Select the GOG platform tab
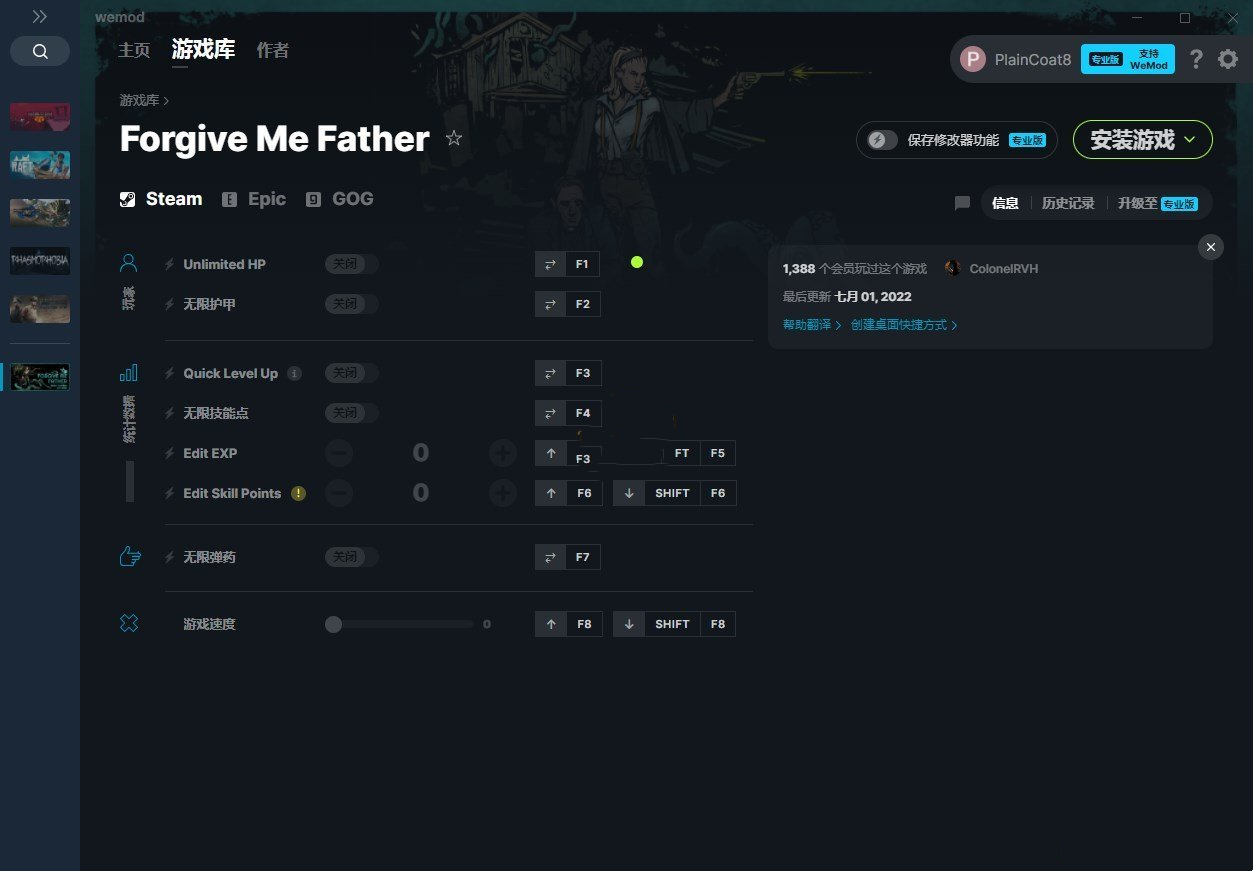 click(x=340, y=199)
